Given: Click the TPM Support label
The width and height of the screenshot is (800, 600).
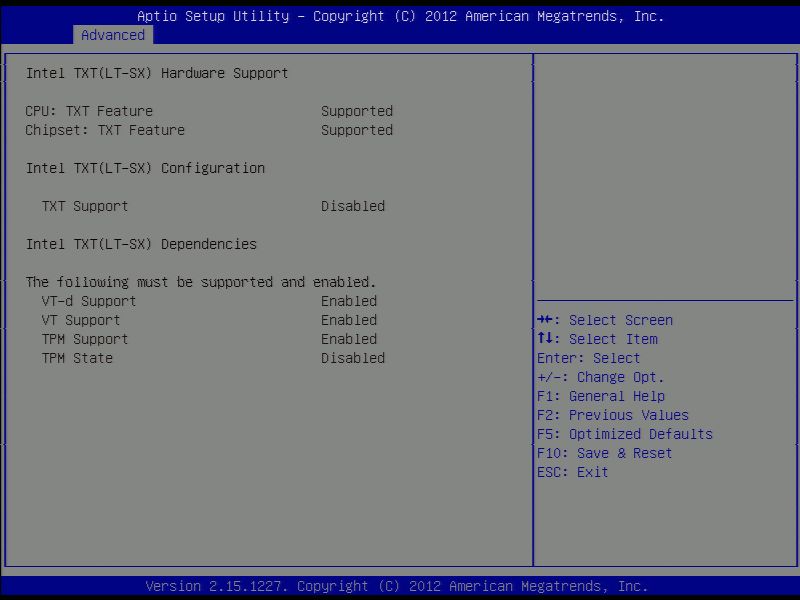Looking at the screenshot, I should [x=85, y=339].
